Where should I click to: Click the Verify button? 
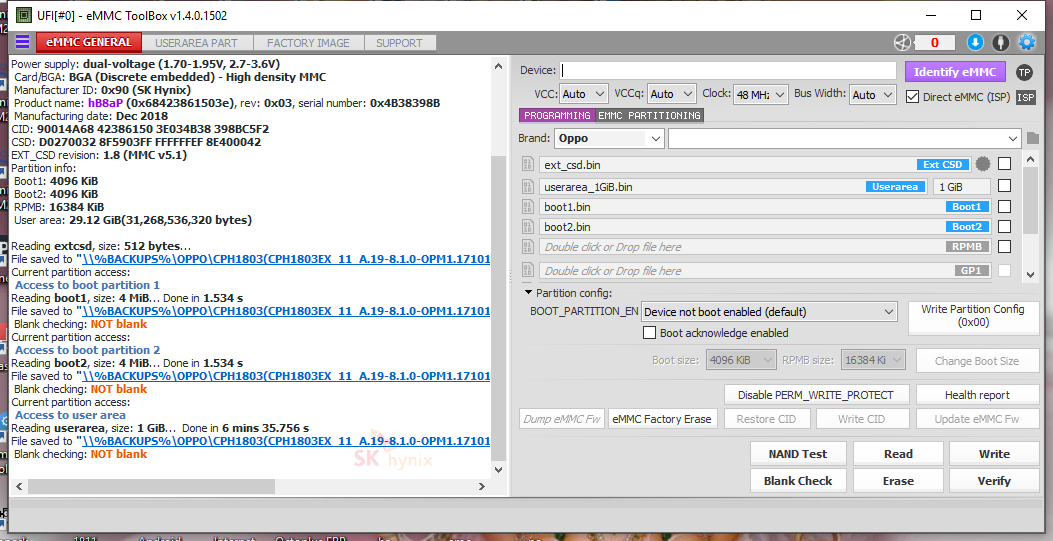point(994,481)
